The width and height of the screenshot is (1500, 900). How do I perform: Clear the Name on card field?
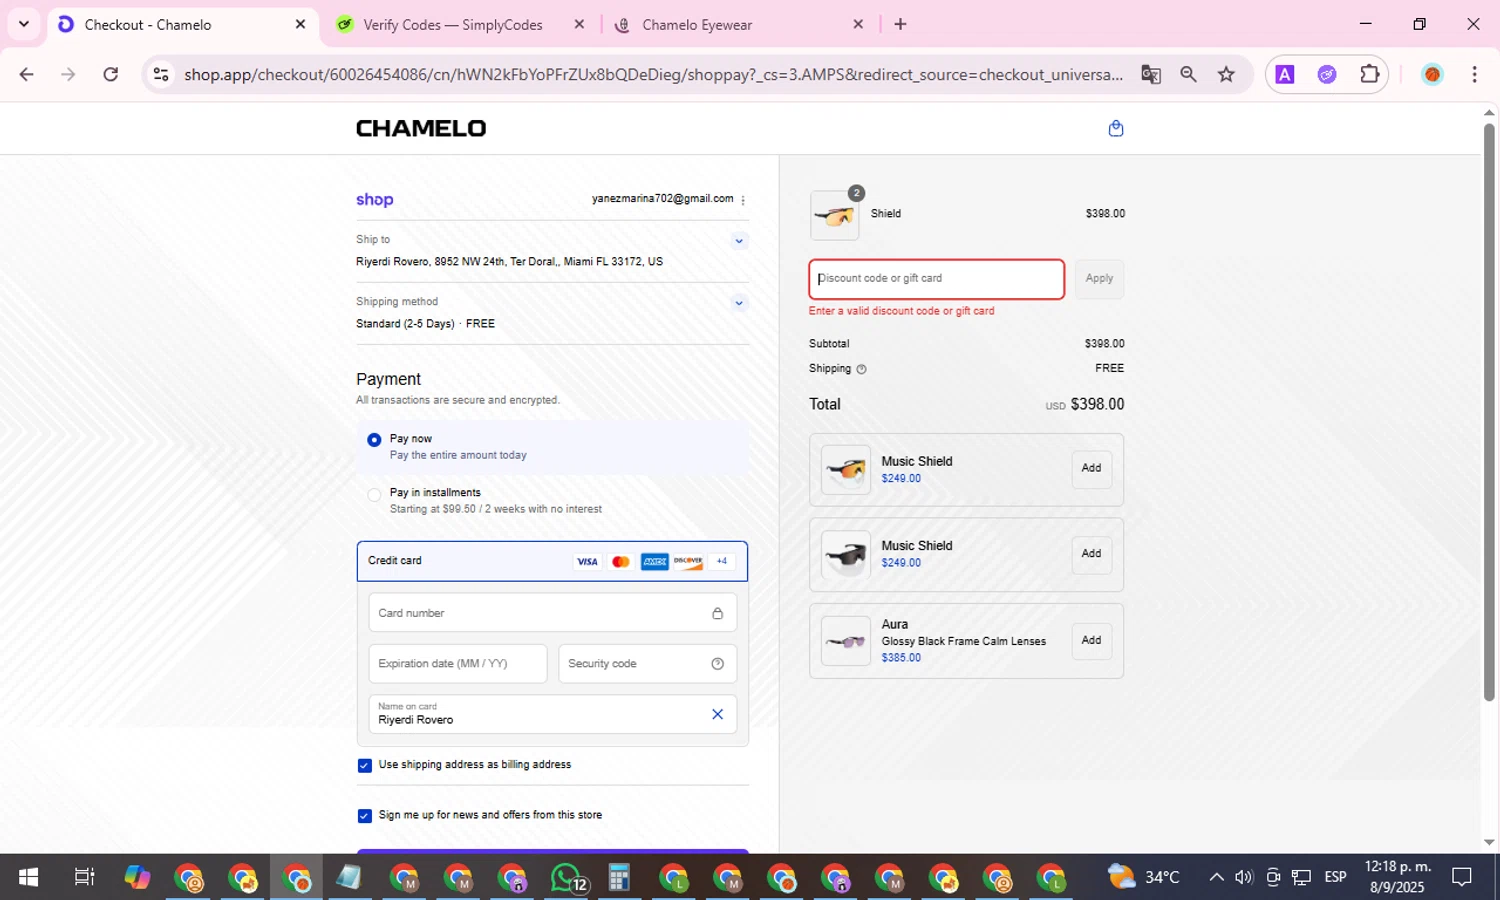point(717,714)
